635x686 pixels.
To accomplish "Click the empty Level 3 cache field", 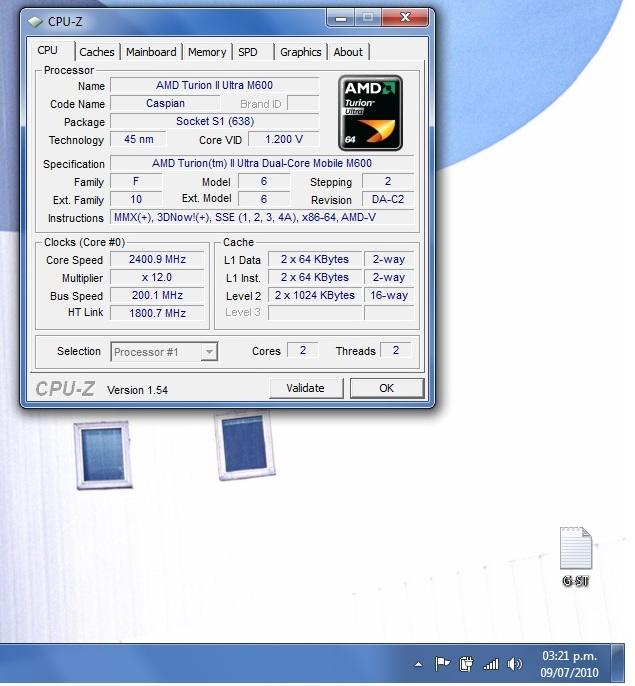I will click(315, 313).
